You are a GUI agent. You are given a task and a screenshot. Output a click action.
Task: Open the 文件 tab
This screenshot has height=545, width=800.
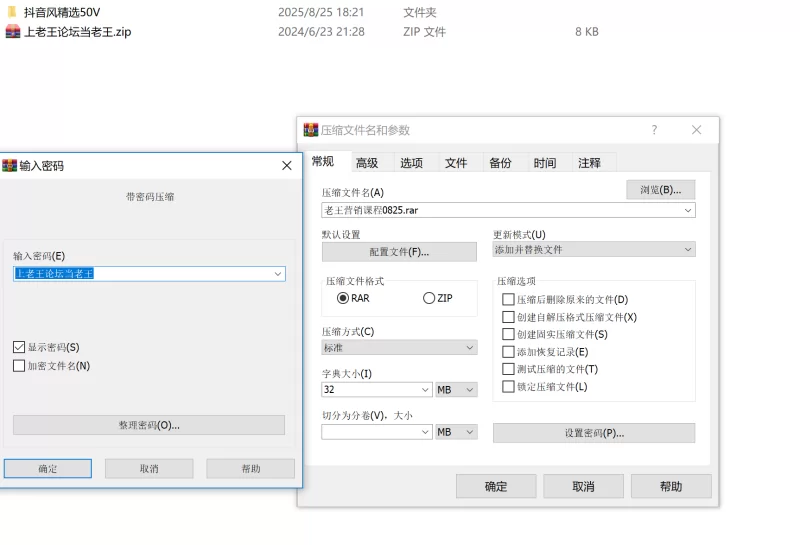(456, 163)
